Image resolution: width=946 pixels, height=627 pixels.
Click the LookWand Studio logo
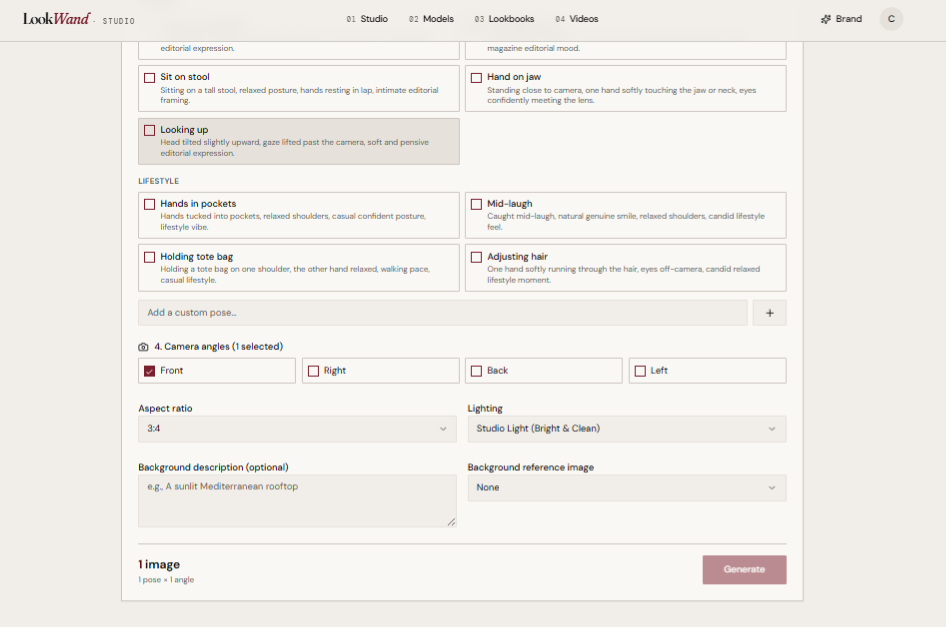tap(78, 19)
